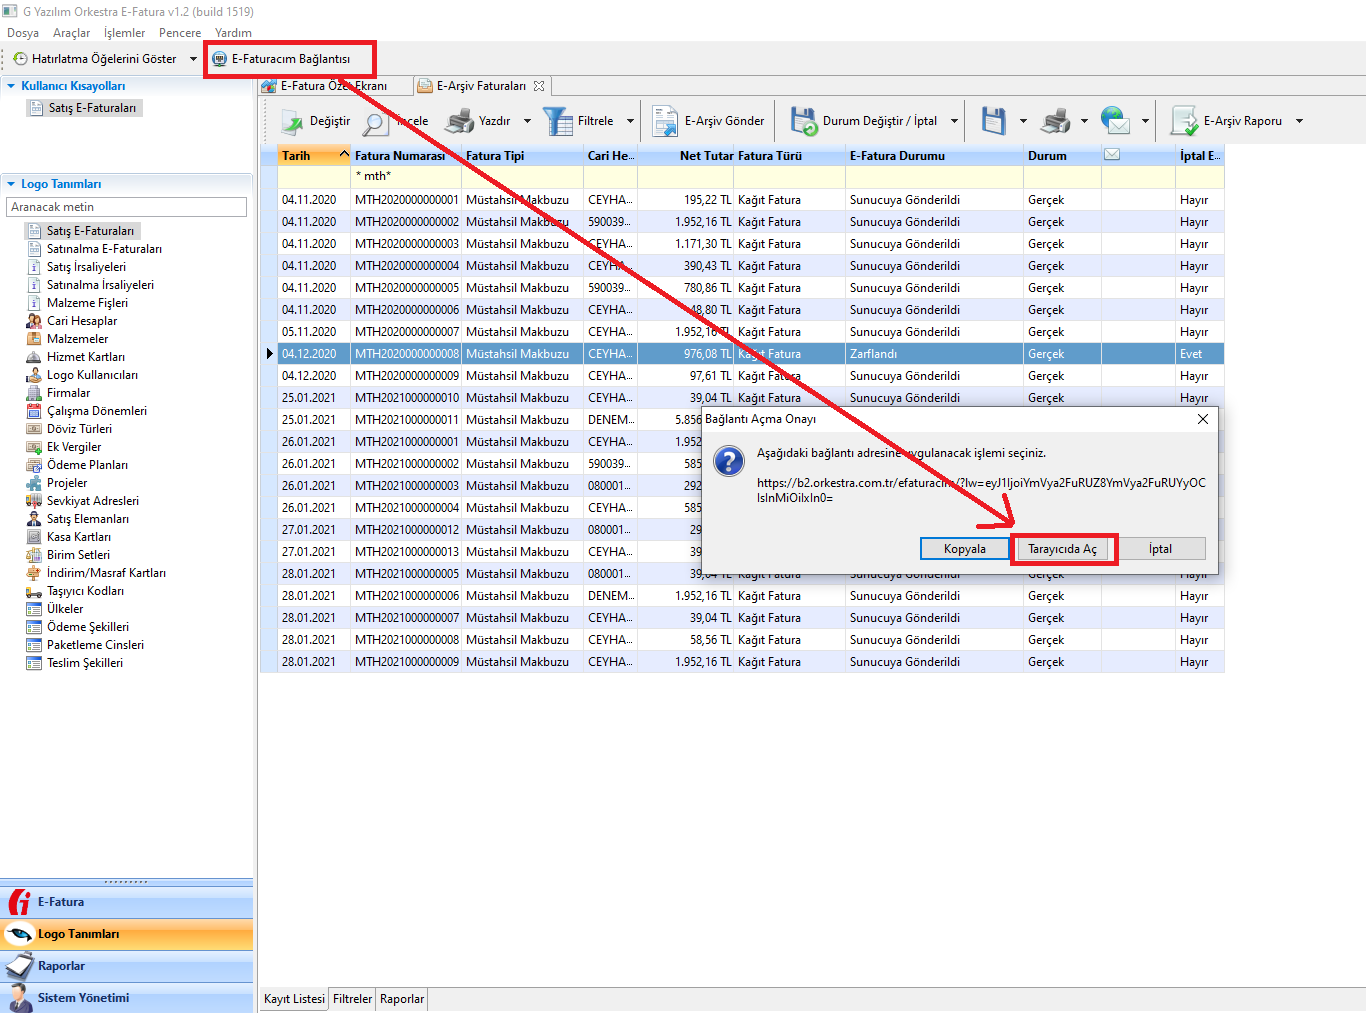Click the E-Arşiv Gönder icon
1366x1013 pixels.
pos(665,121)
